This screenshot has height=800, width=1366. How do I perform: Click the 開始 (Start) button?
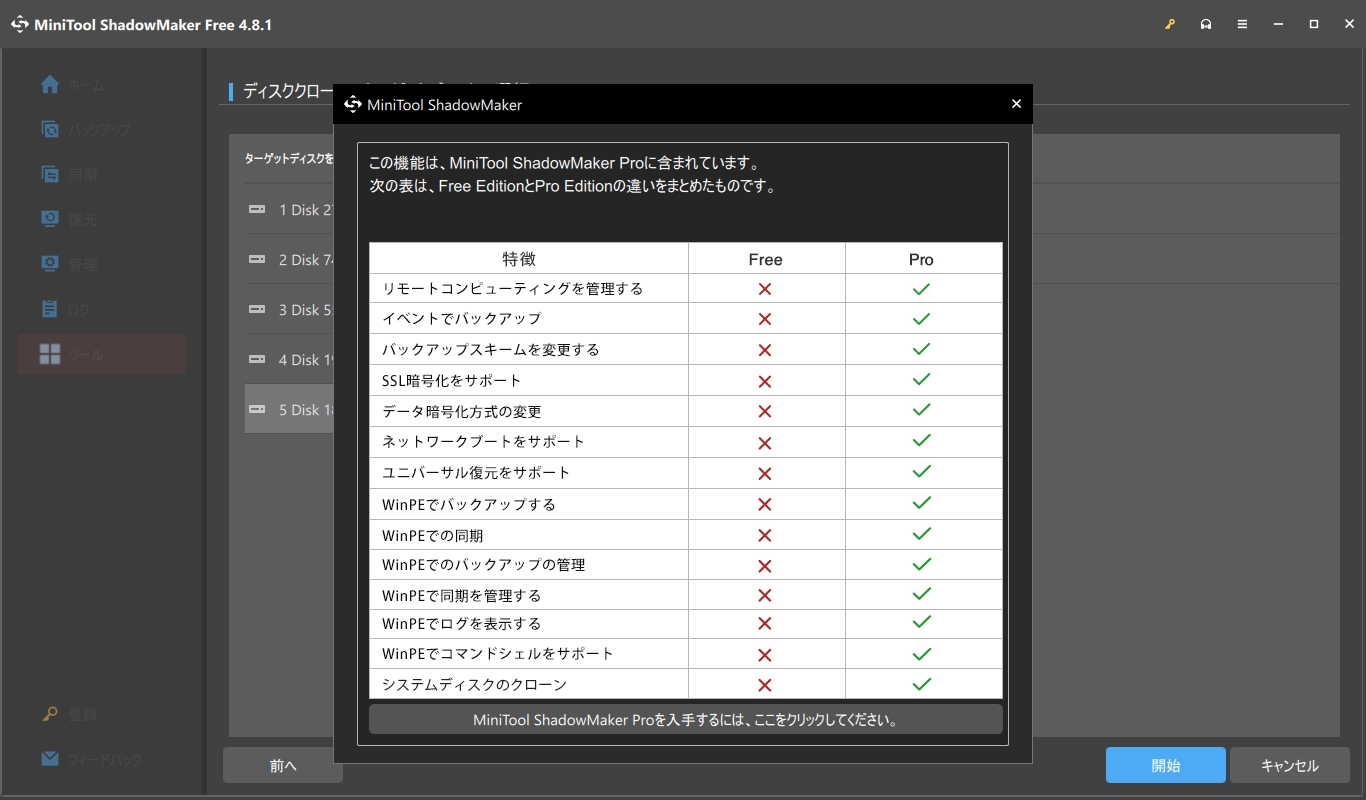coord(1166,766)
